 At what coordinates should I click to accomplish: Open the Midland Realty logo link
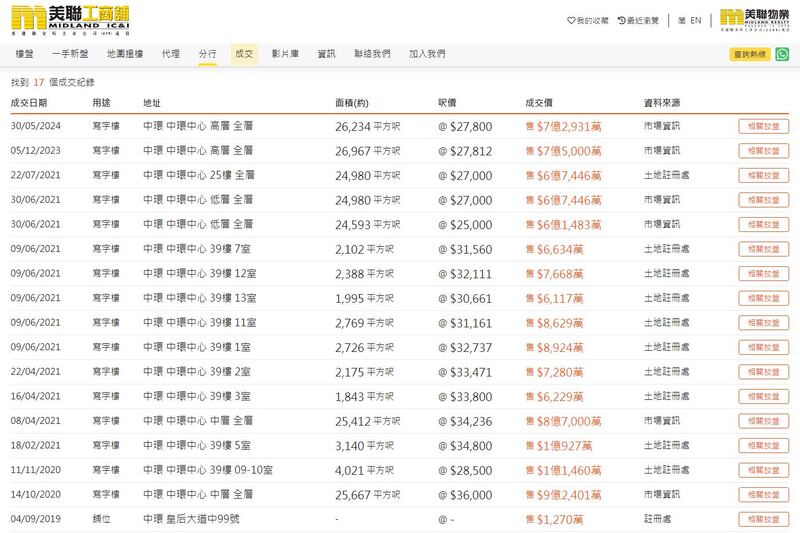pyautogui.click(x=754, y=20)
